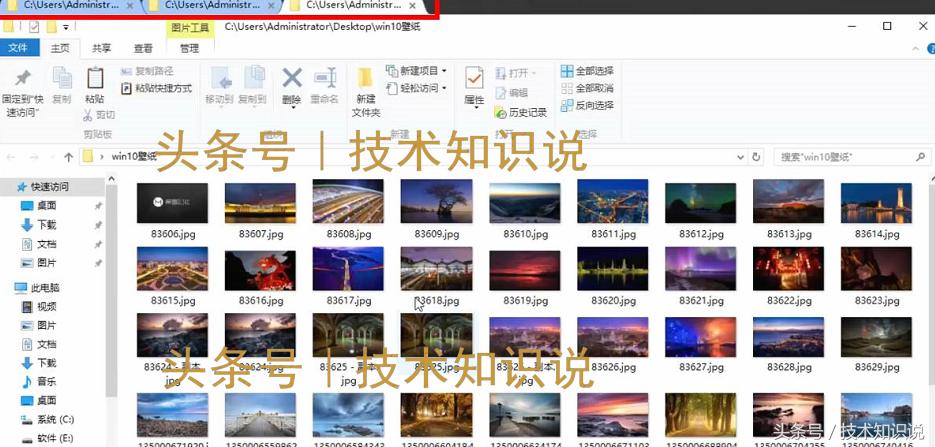Click Invert selection (反向选择)
The image size is (935, 447).
coord(587,105)
